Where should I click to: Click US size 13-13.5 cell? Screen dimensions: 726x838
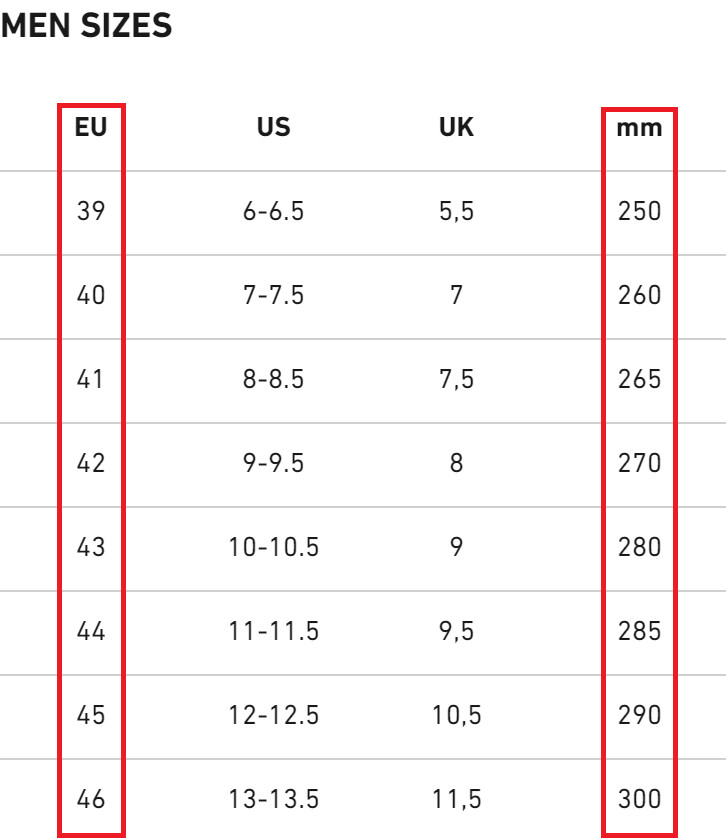[x=273, y=799]
